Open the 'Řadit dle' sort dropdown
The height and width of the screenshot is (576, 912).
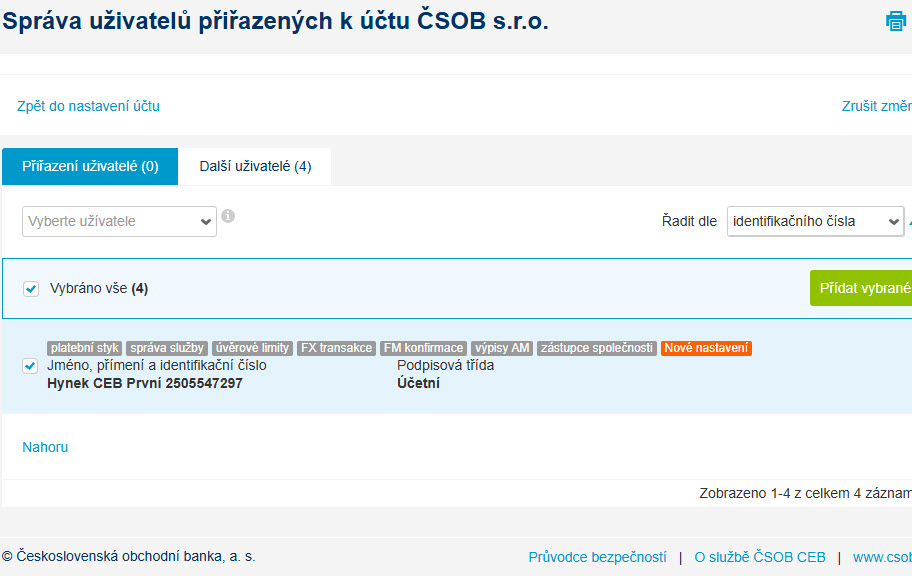pyautogui.click(x=815, y=222)
